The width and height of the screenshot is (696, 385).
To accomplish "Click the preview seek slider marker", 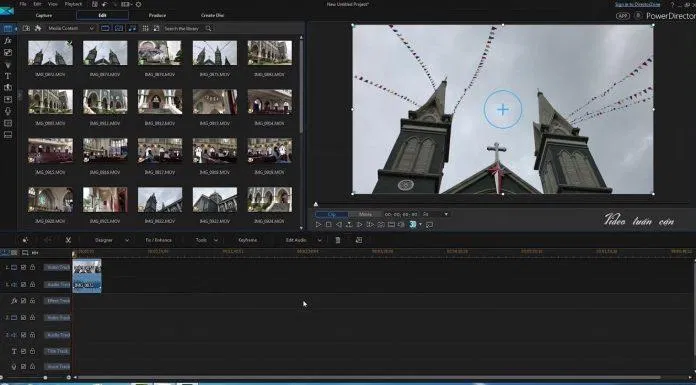I will [x=316, y=204].
